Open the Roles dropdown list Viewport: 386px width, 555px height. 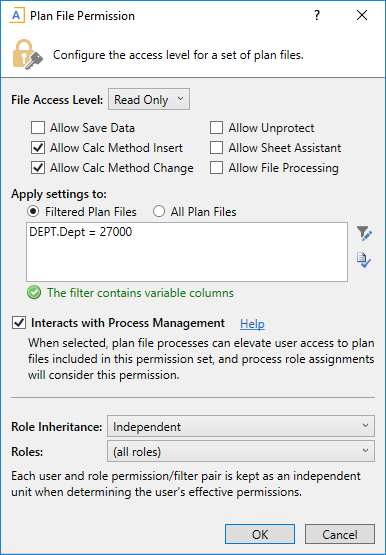click(241, 451)
